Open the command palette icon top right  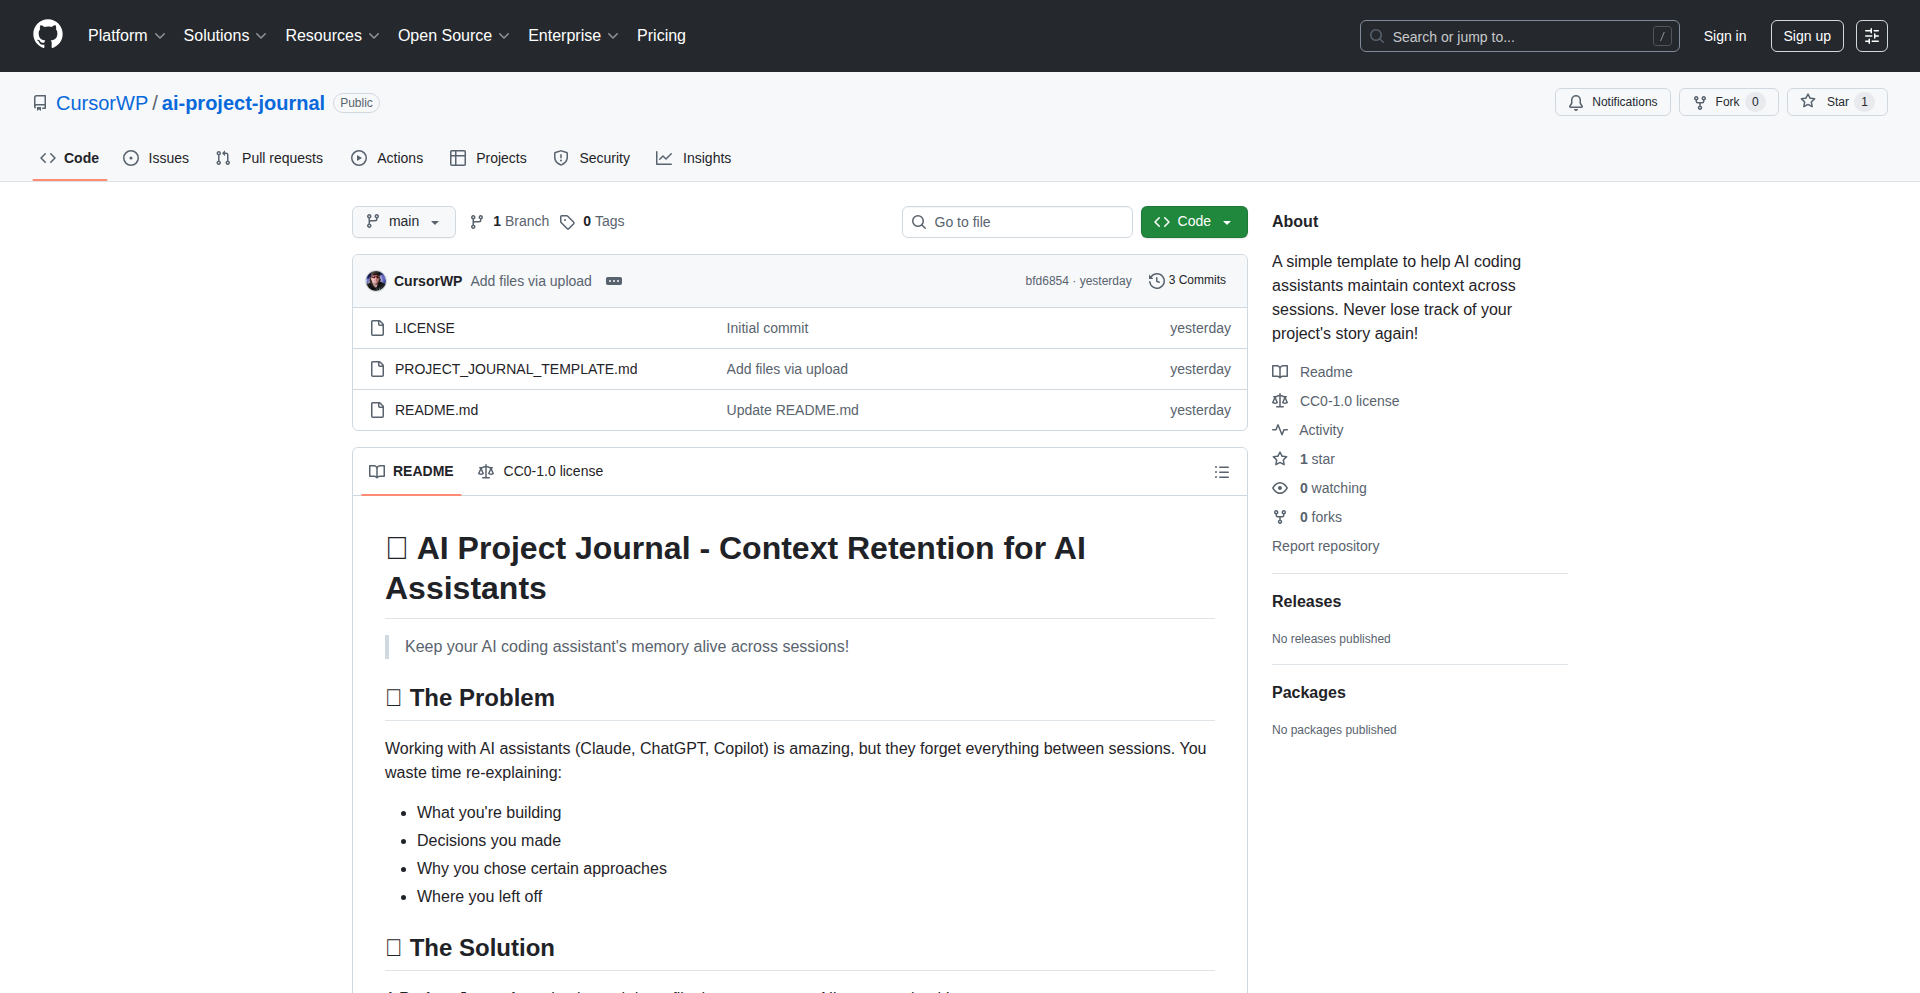click(1872, 36)
